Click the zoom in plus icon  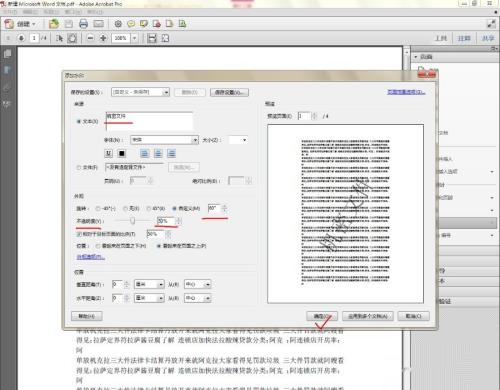click(103, 38)
